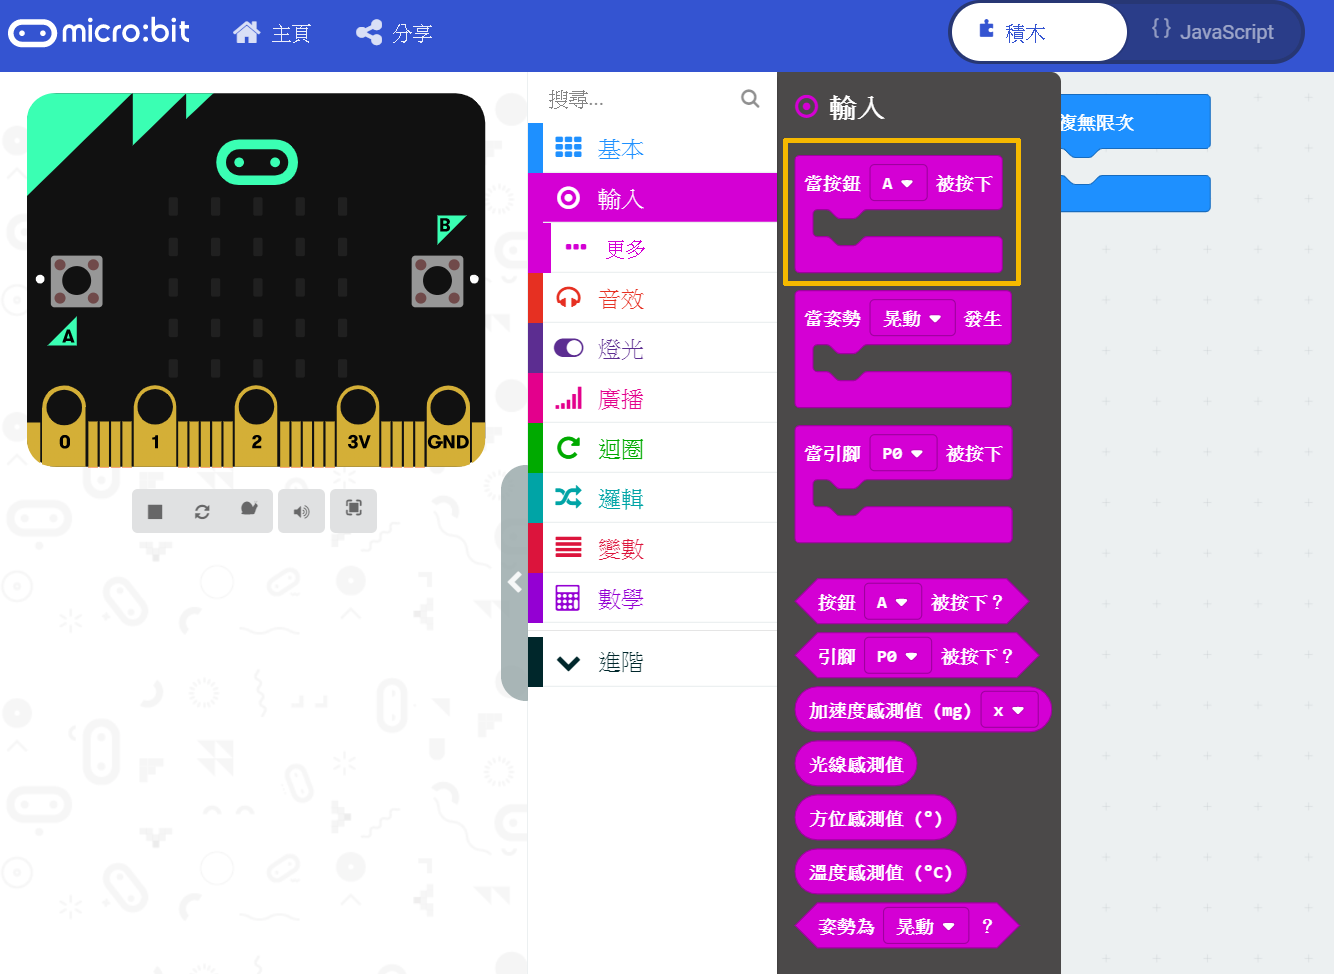Switch to JavaScript editor

[1213, 32]
